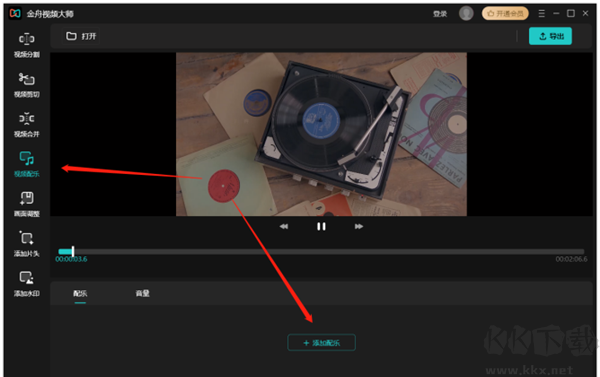600x377 pixels.
Task: Pause the video playback
Action: (321, 227)
